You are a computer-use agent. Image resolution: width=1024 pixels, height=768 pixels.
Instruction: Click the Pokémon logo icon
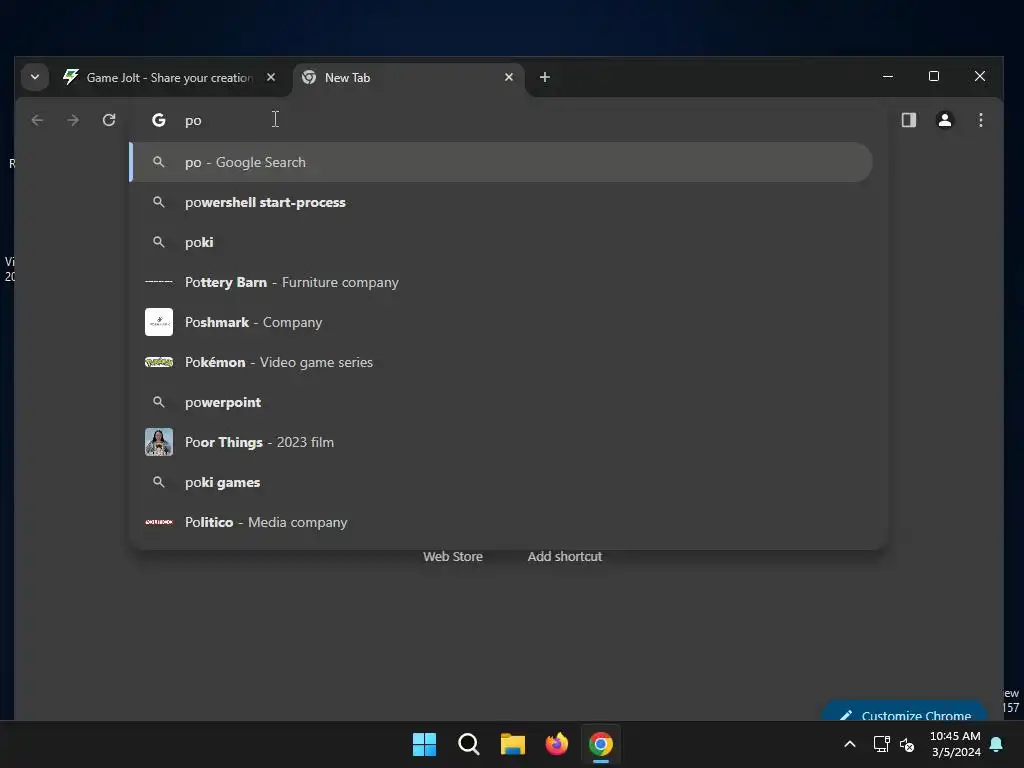coord(159,362)
